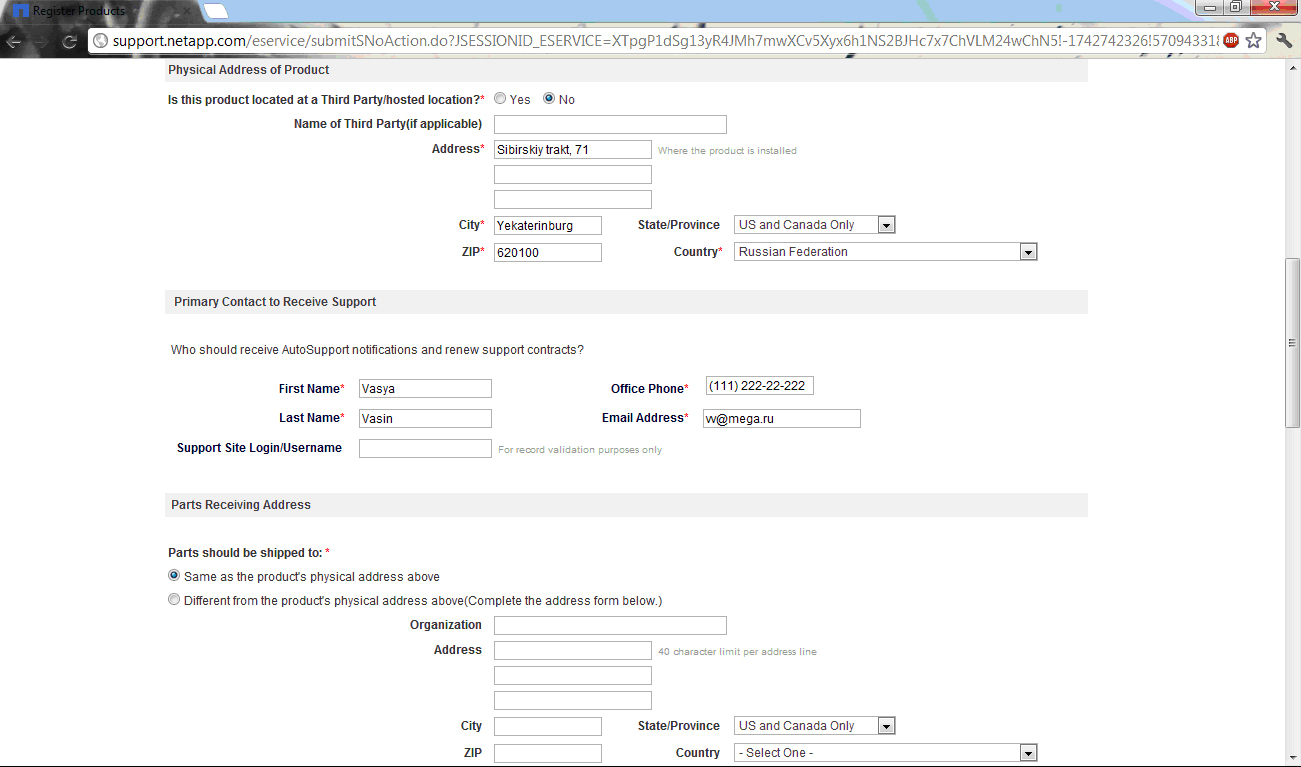Click the globe site info icon

click(x=100, y=41)
